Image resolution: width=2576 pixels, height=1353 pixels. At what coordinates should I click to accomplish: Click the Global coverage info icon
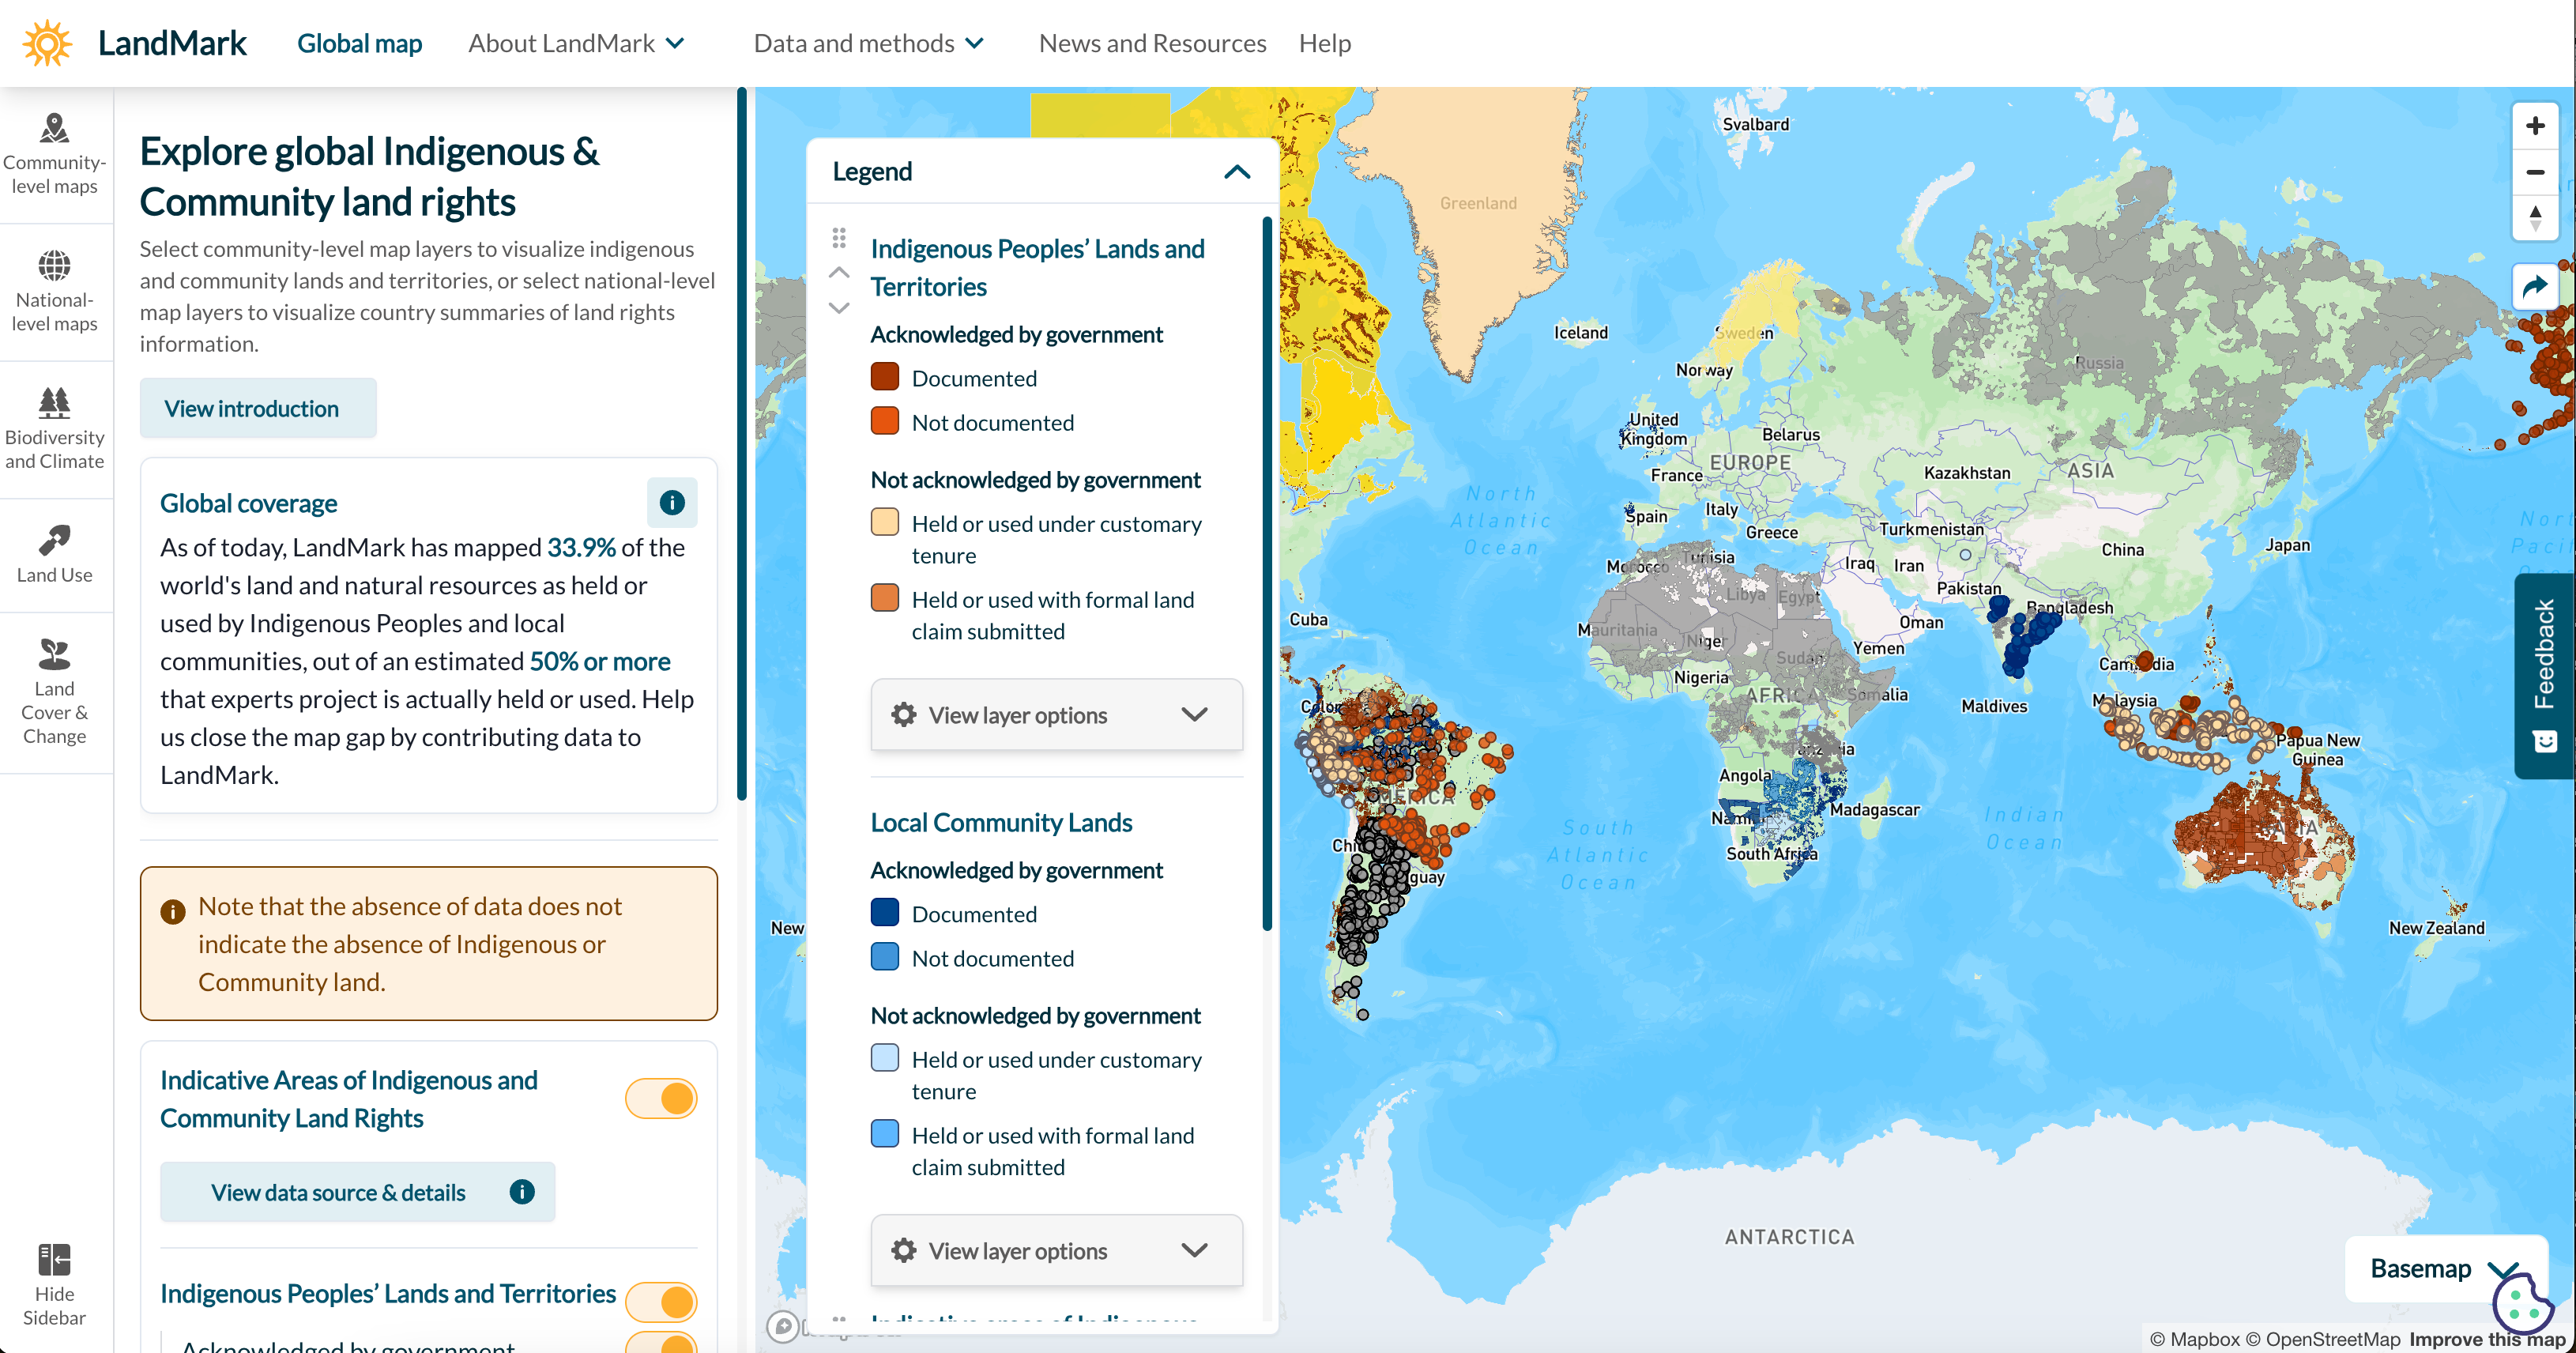tap(672, 502)
